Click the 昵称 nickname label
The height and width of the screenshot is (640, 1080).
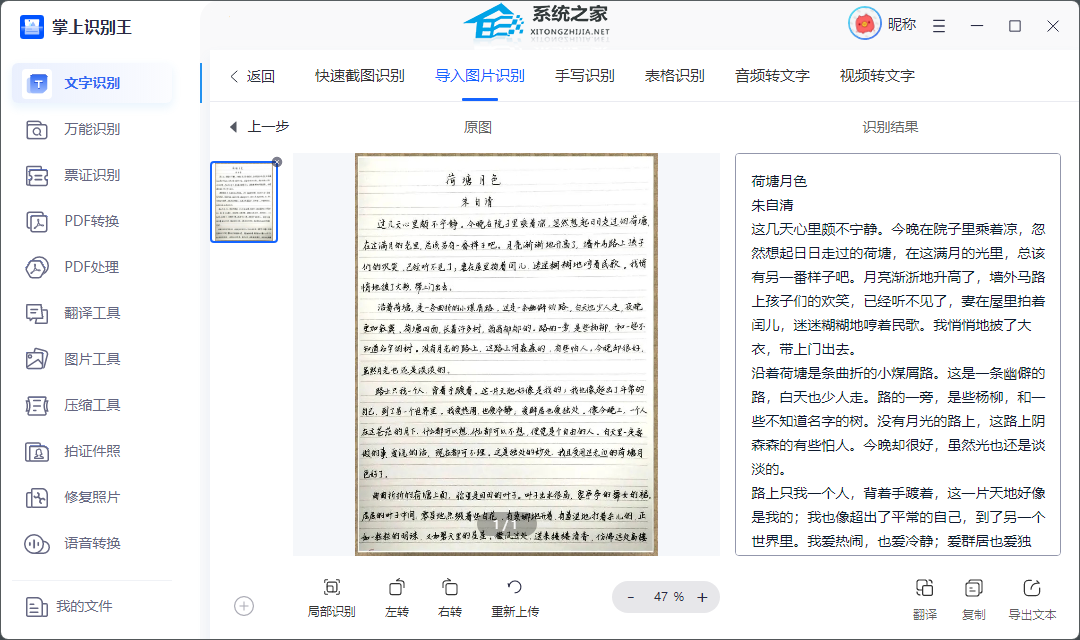[x=902, y=25]
